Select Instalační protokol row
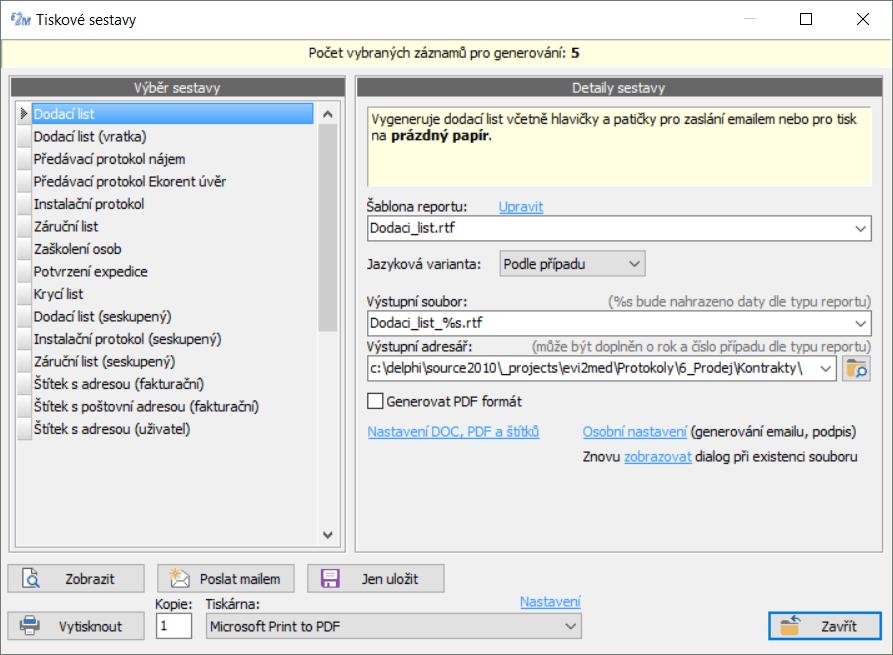This screenshot has width=893, height=655. pyautogui.click(x=173, y=204)
